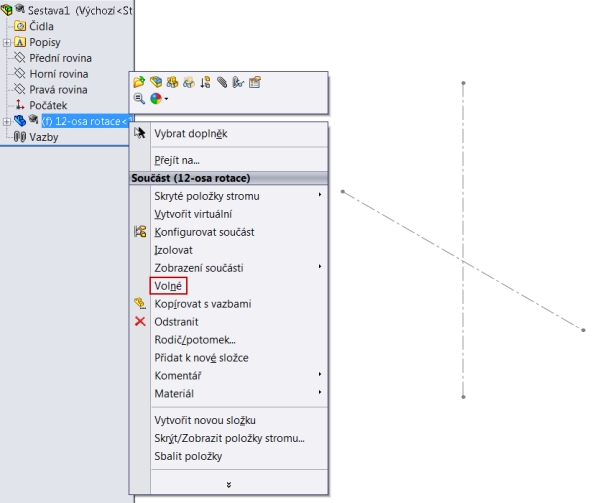This screenshot has width=600, height=503.
Task: Click the Vybrat doplněk cursor icon
Action: click(140, 133)
